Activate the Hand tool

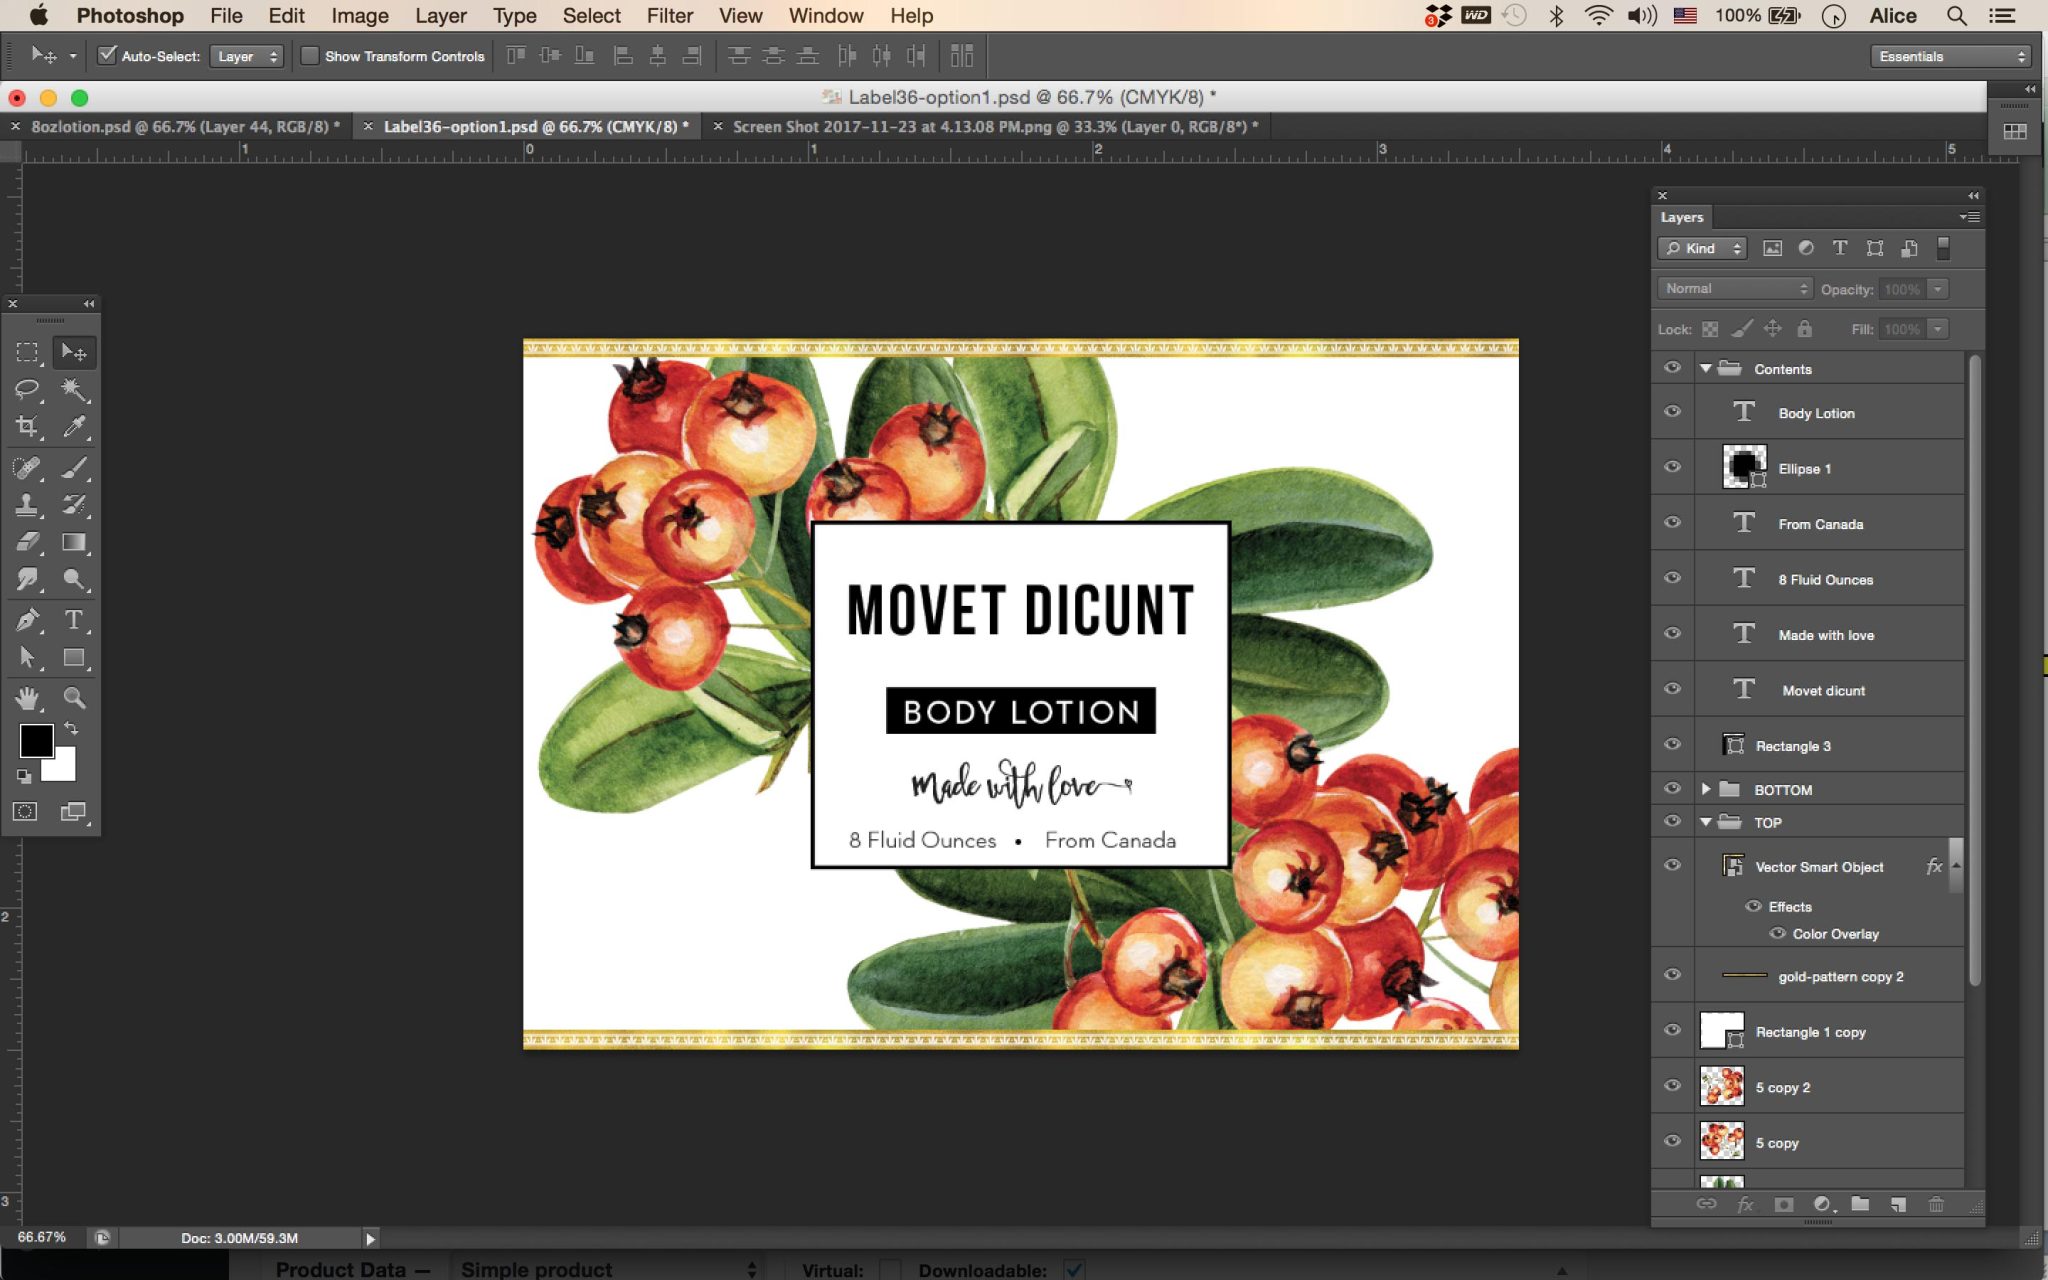27,698
